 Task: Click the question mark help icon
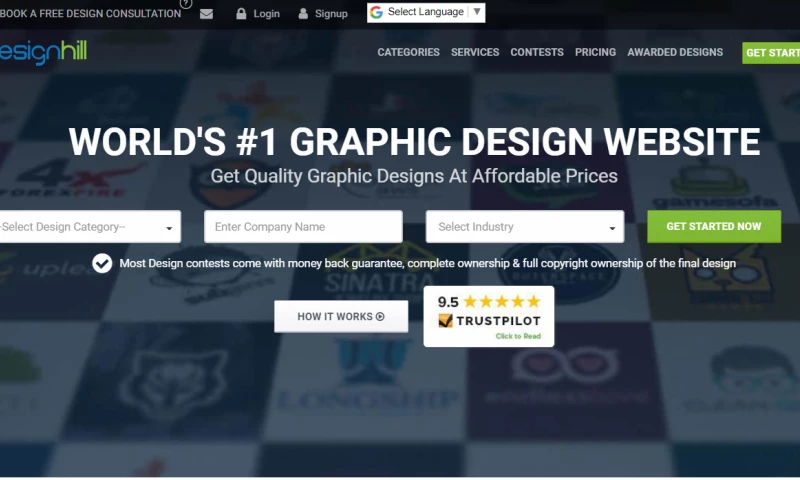point(186,4)
